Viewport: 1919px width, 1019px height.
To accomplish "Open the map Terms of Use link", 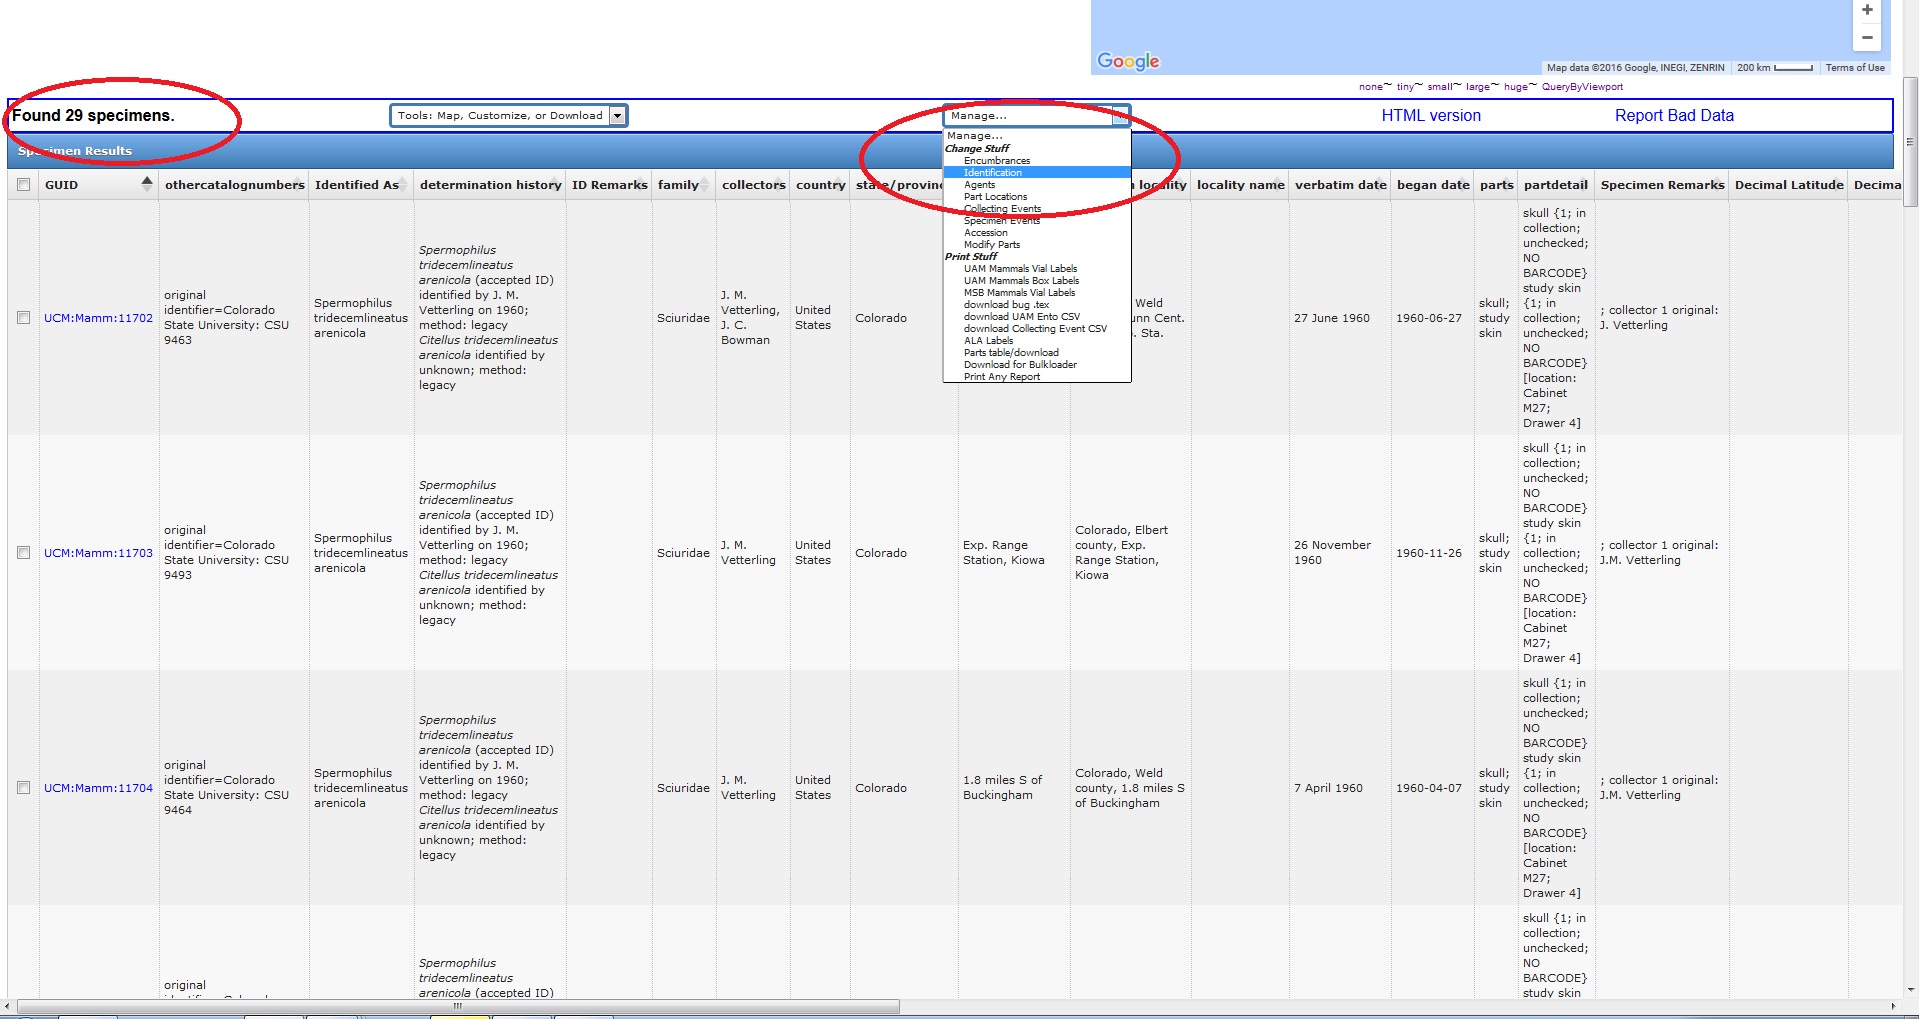I will click(1855, 68).
